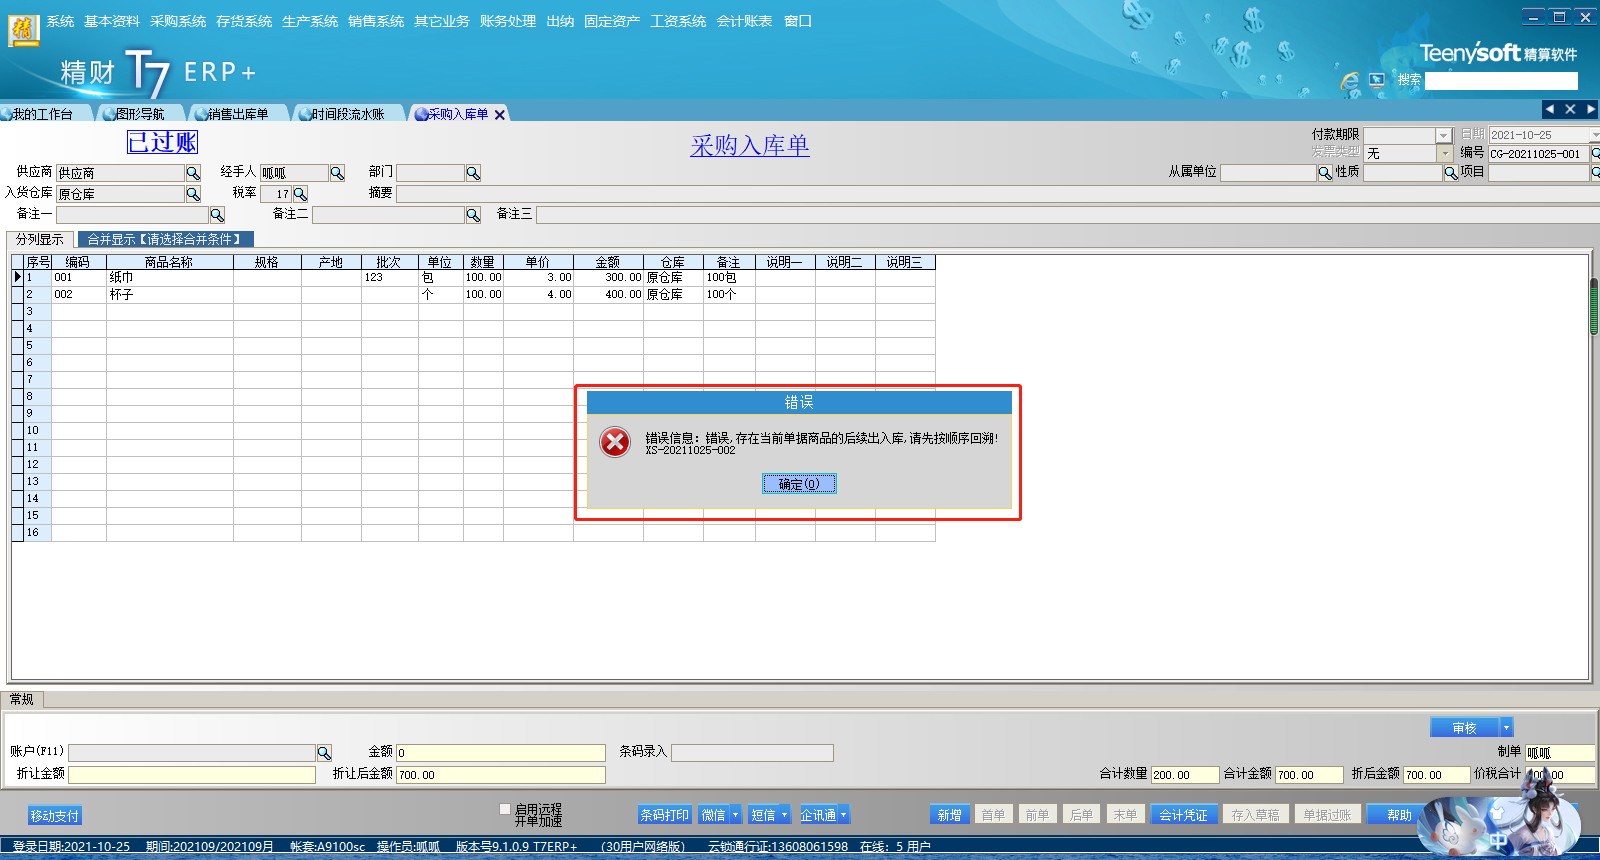Click the 经手人 handler lookup icon
The width and height of the screenshot is (1600, 860).
337,173
